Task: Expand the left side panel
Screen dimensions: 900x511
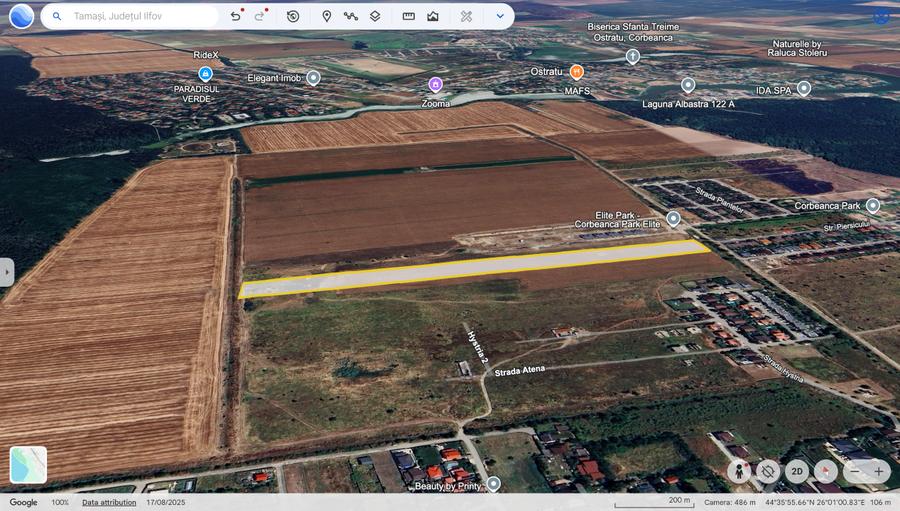Action: (x=6, y=272)
